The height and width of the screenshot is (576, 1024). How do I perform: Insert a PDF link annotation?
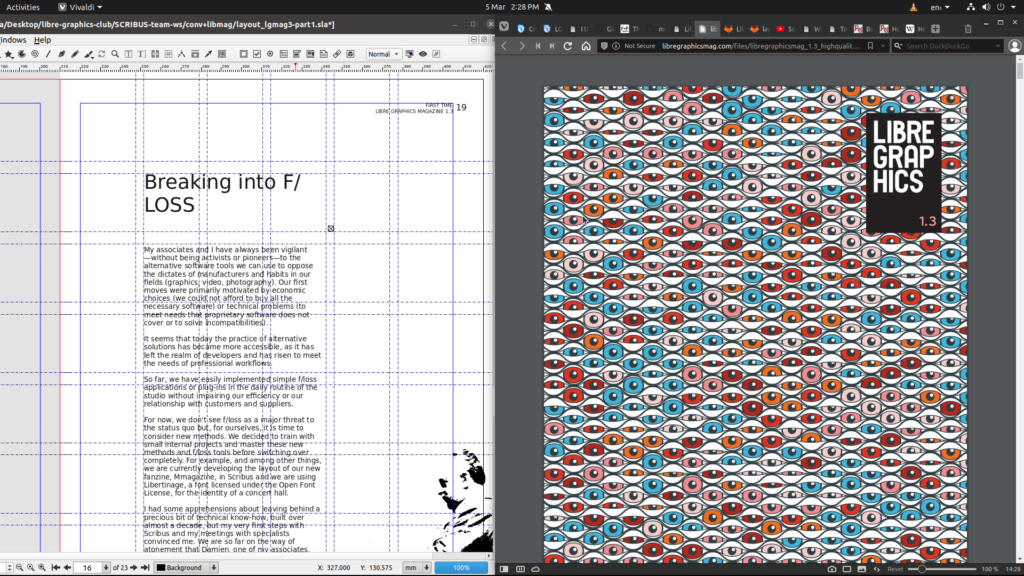click(337, 54)
